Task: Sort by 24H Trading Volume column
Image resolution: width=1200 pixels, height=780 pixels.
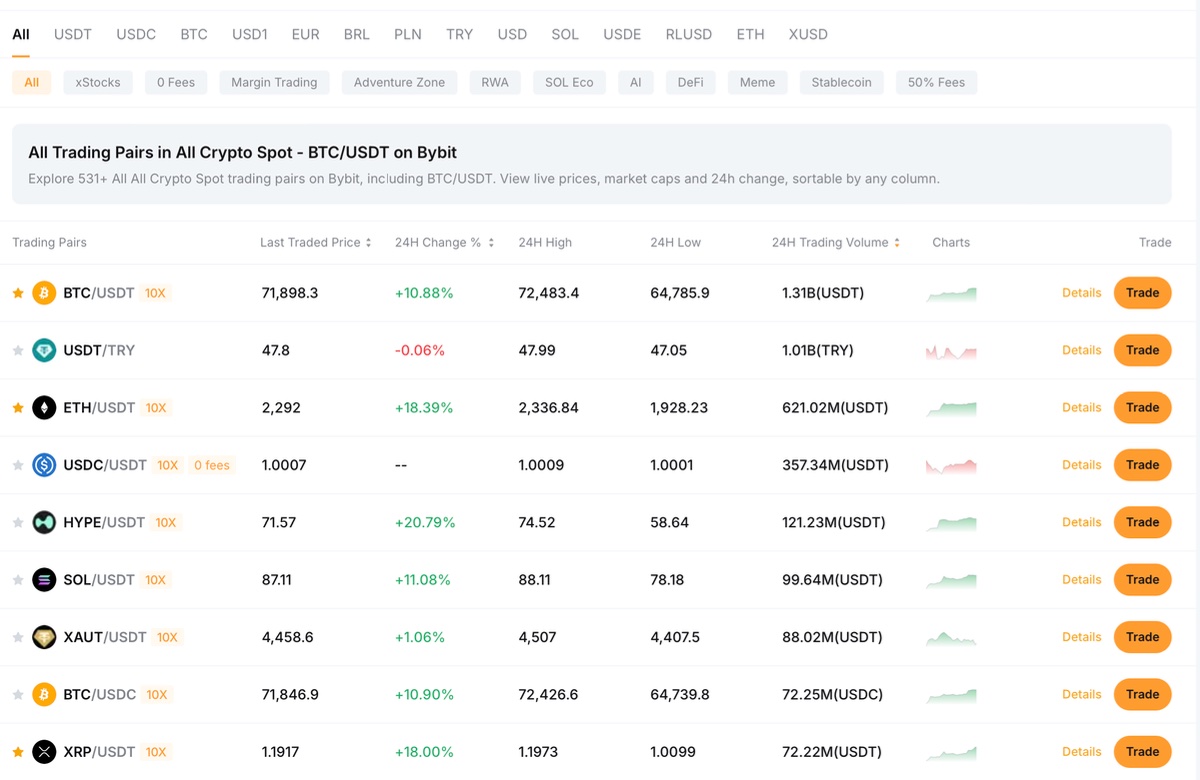Action: (836, 242)
